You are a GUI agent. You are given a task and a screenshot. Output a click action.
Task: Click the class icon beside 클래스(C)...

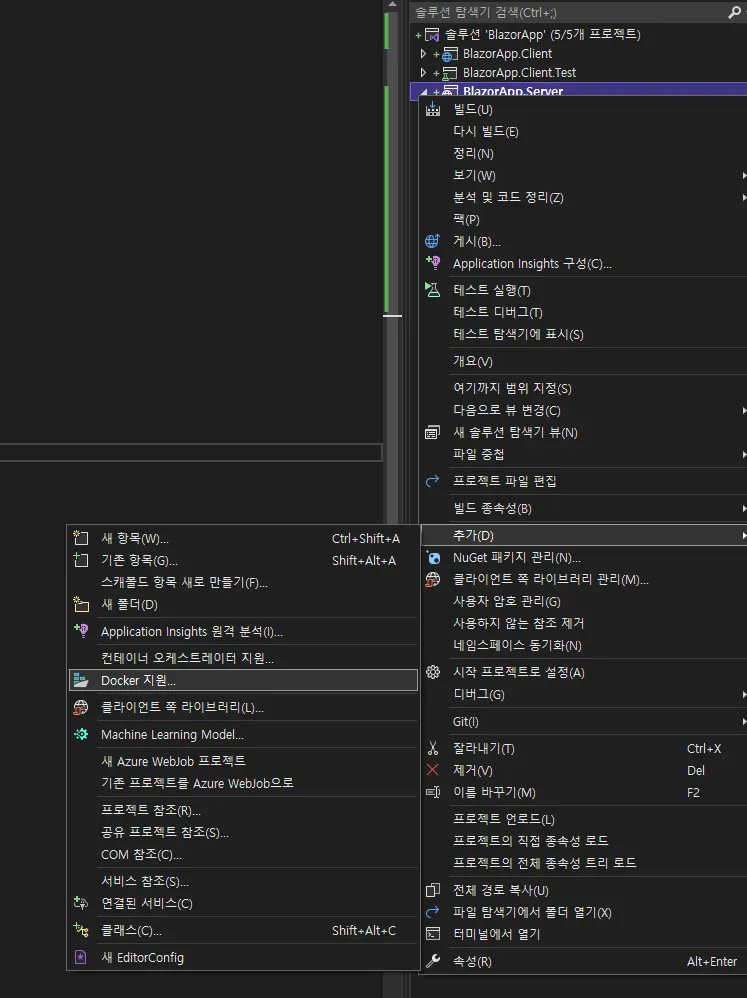click(x=81, y=930)
